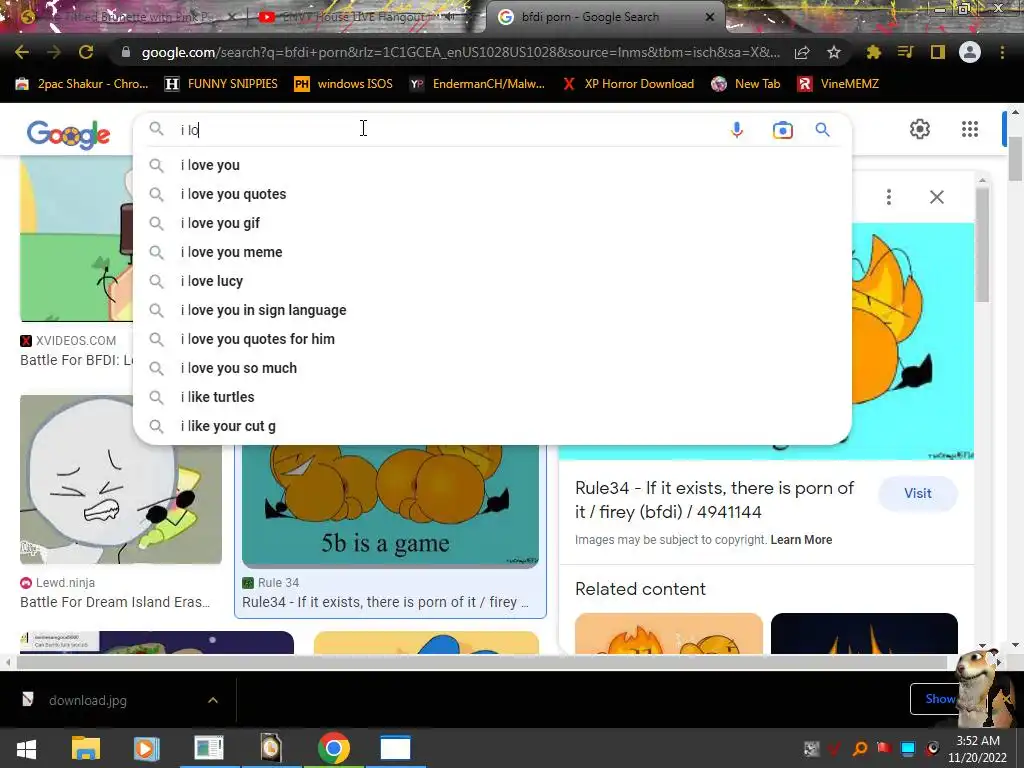Reload the current page
Screen dimensions: 1024x768
(86, 52)
